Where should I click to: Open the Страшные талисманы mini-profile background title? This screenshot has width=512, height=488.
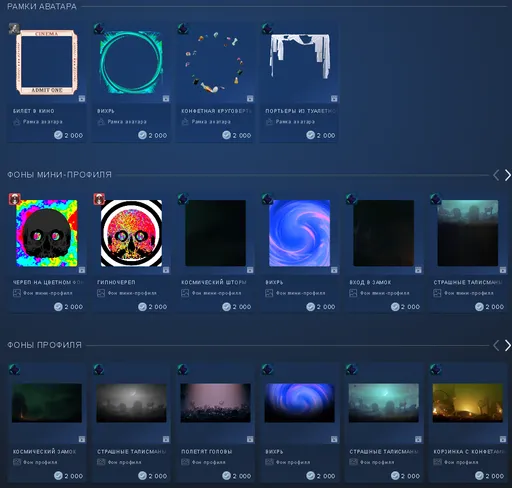tap(468, 282)
